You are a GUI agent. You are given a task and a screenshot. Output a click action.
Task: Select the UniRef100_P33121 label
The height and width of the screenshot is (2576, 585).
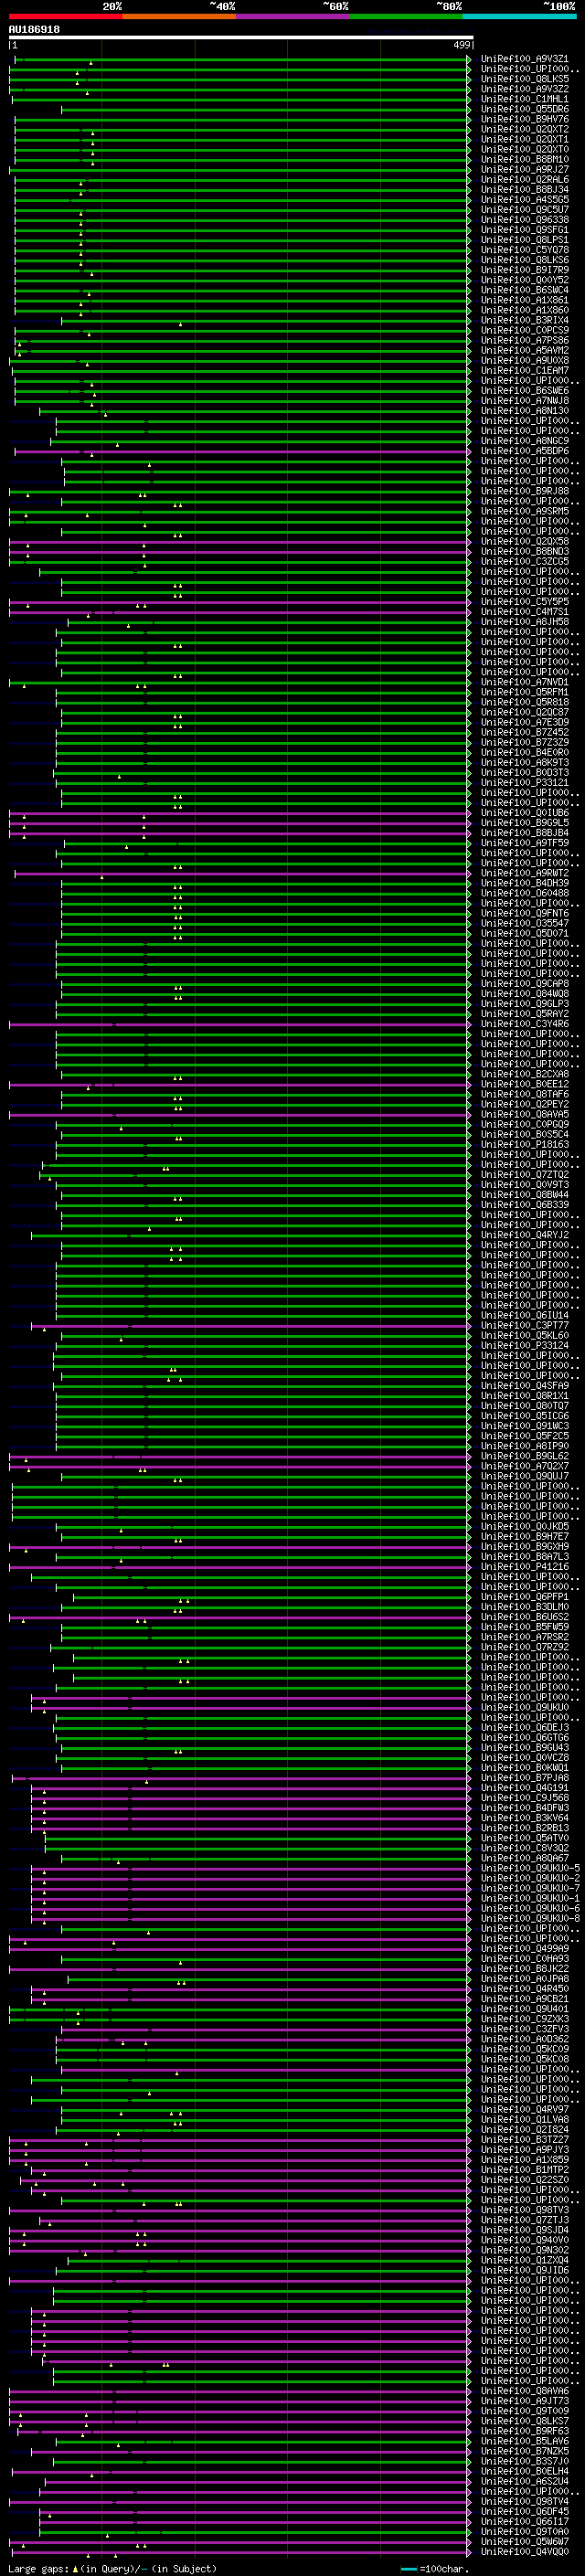(x=525, y=783)
